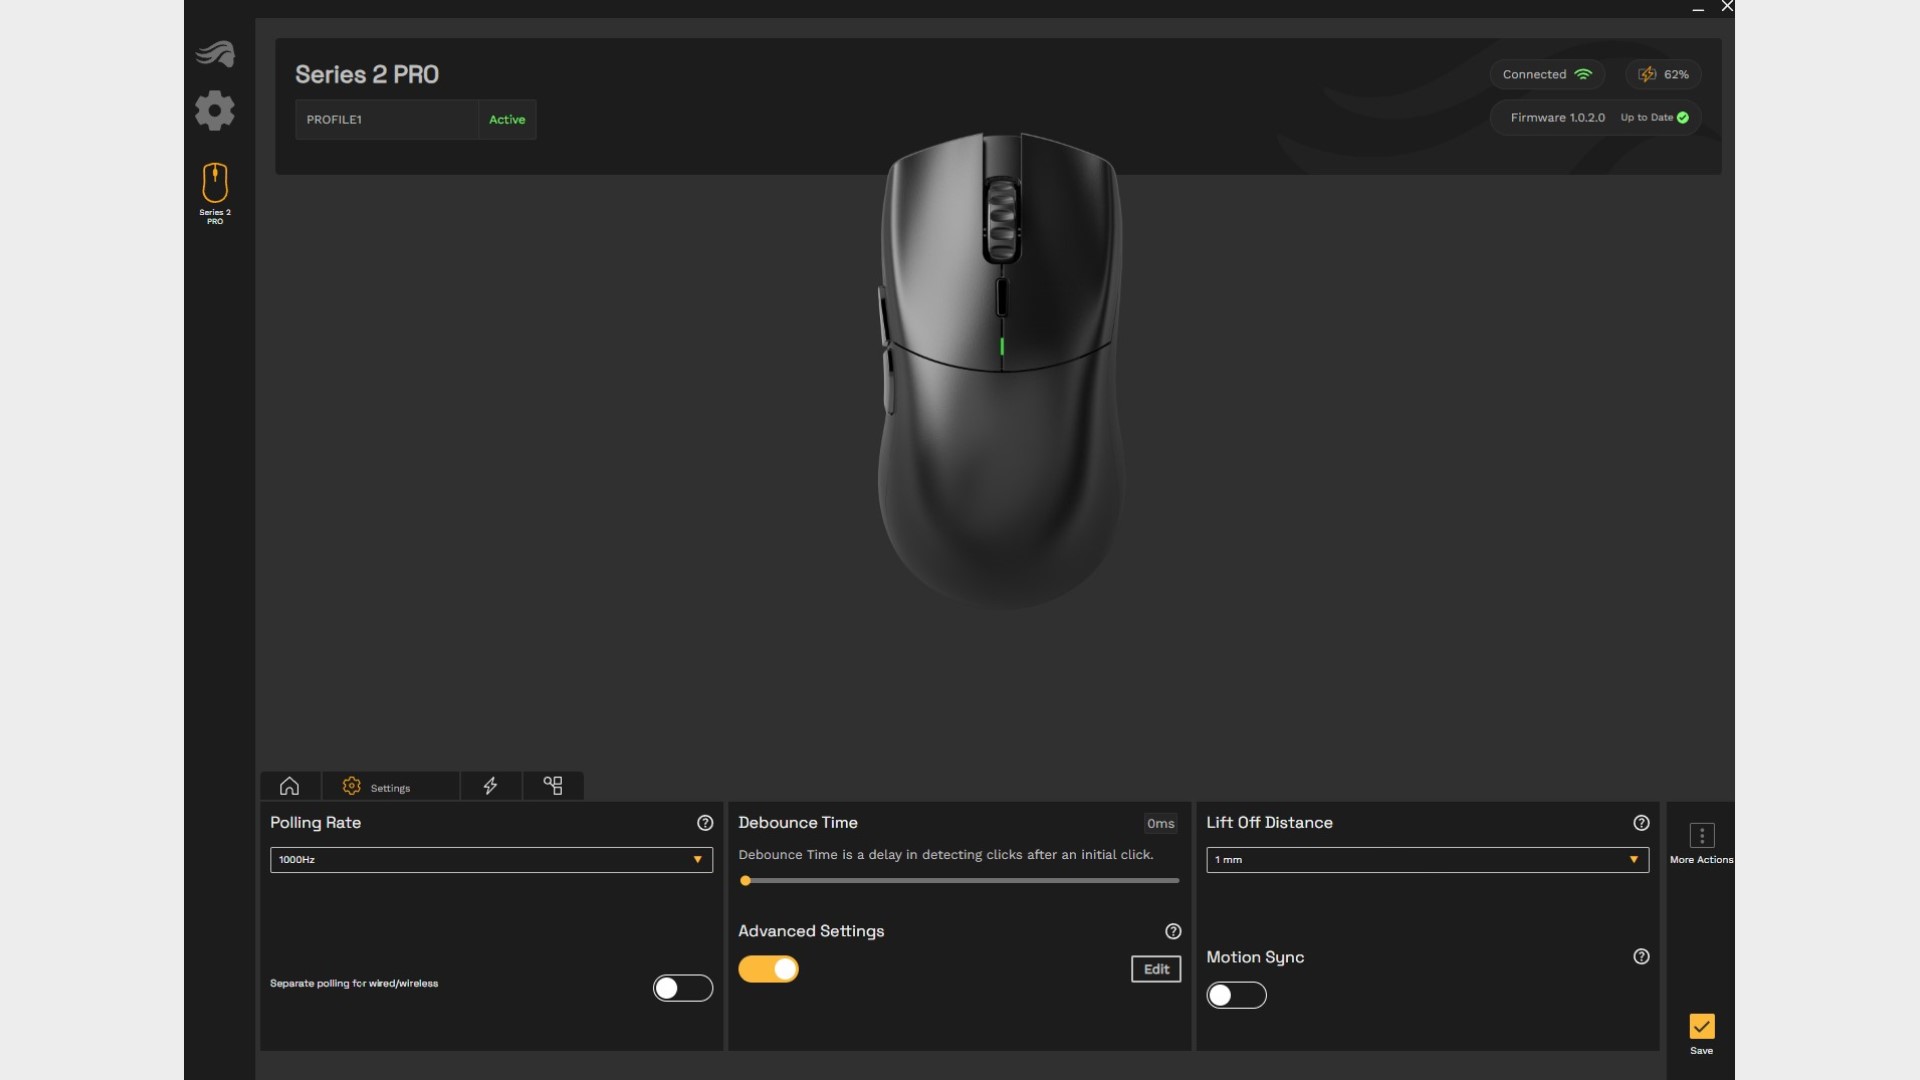The height and width of the screenshot is (1080, 1920).
Task: Click the lightning/performance tab icon
Action: tap(491, 786)
